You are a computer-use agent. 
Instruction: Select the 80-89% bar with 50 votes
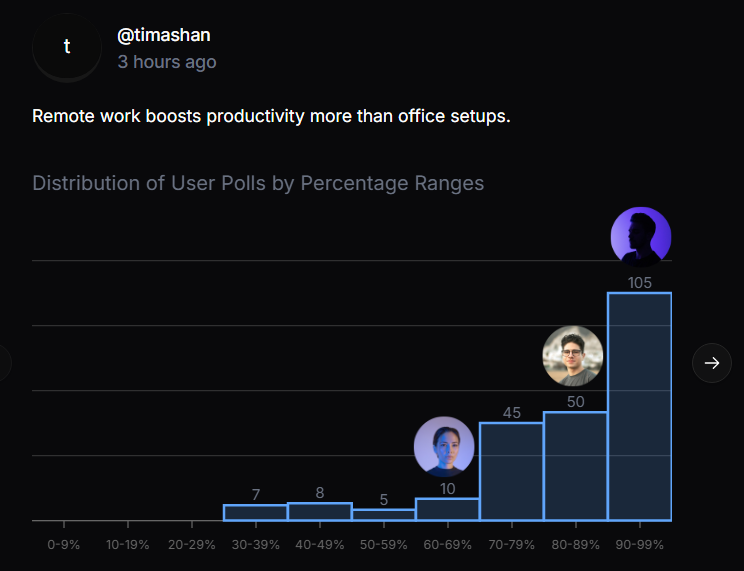tap(575, 466)
